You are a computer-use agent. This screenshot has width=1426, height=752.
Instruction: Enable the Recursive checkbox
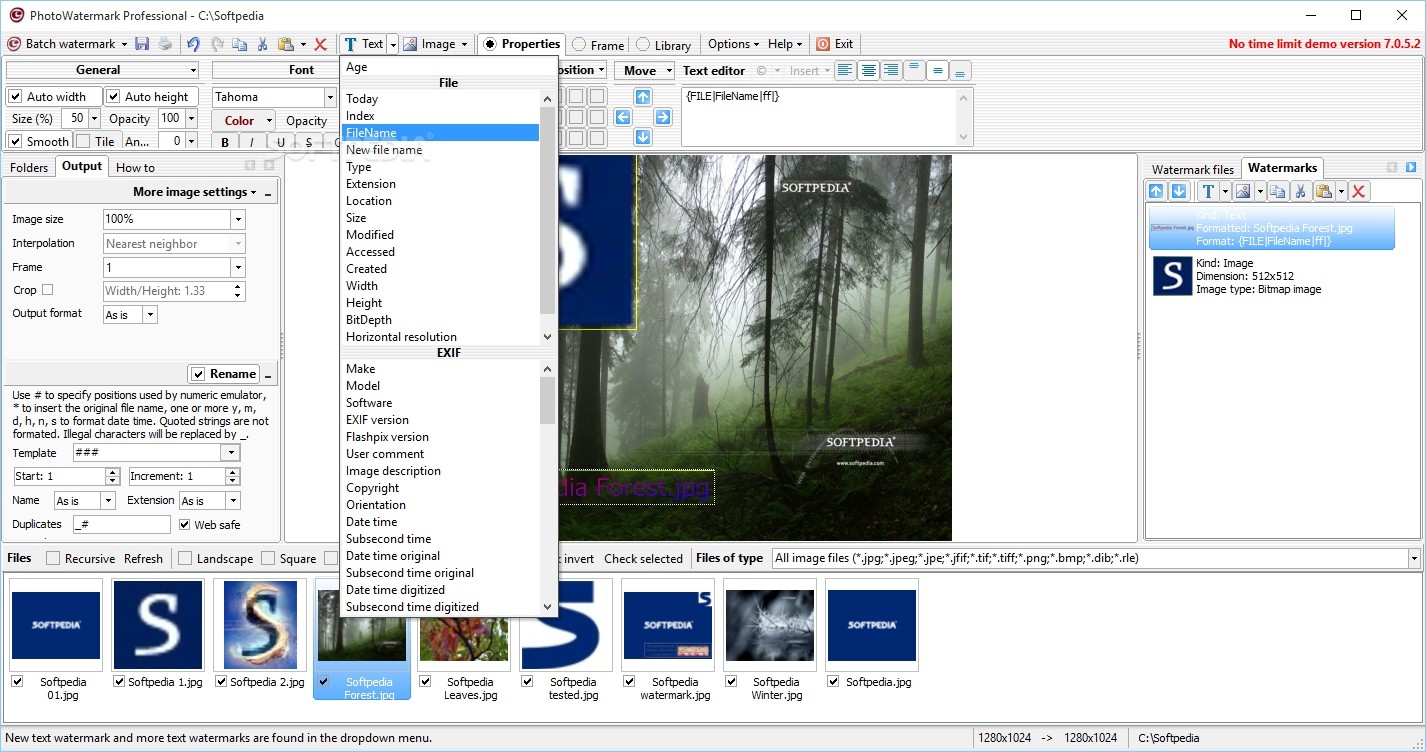tap(53, 558)
